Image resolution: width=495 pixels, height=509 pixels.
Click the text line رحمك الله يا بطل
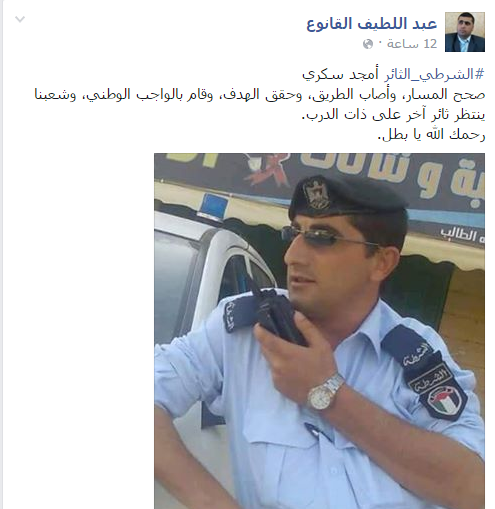point(431,135)
